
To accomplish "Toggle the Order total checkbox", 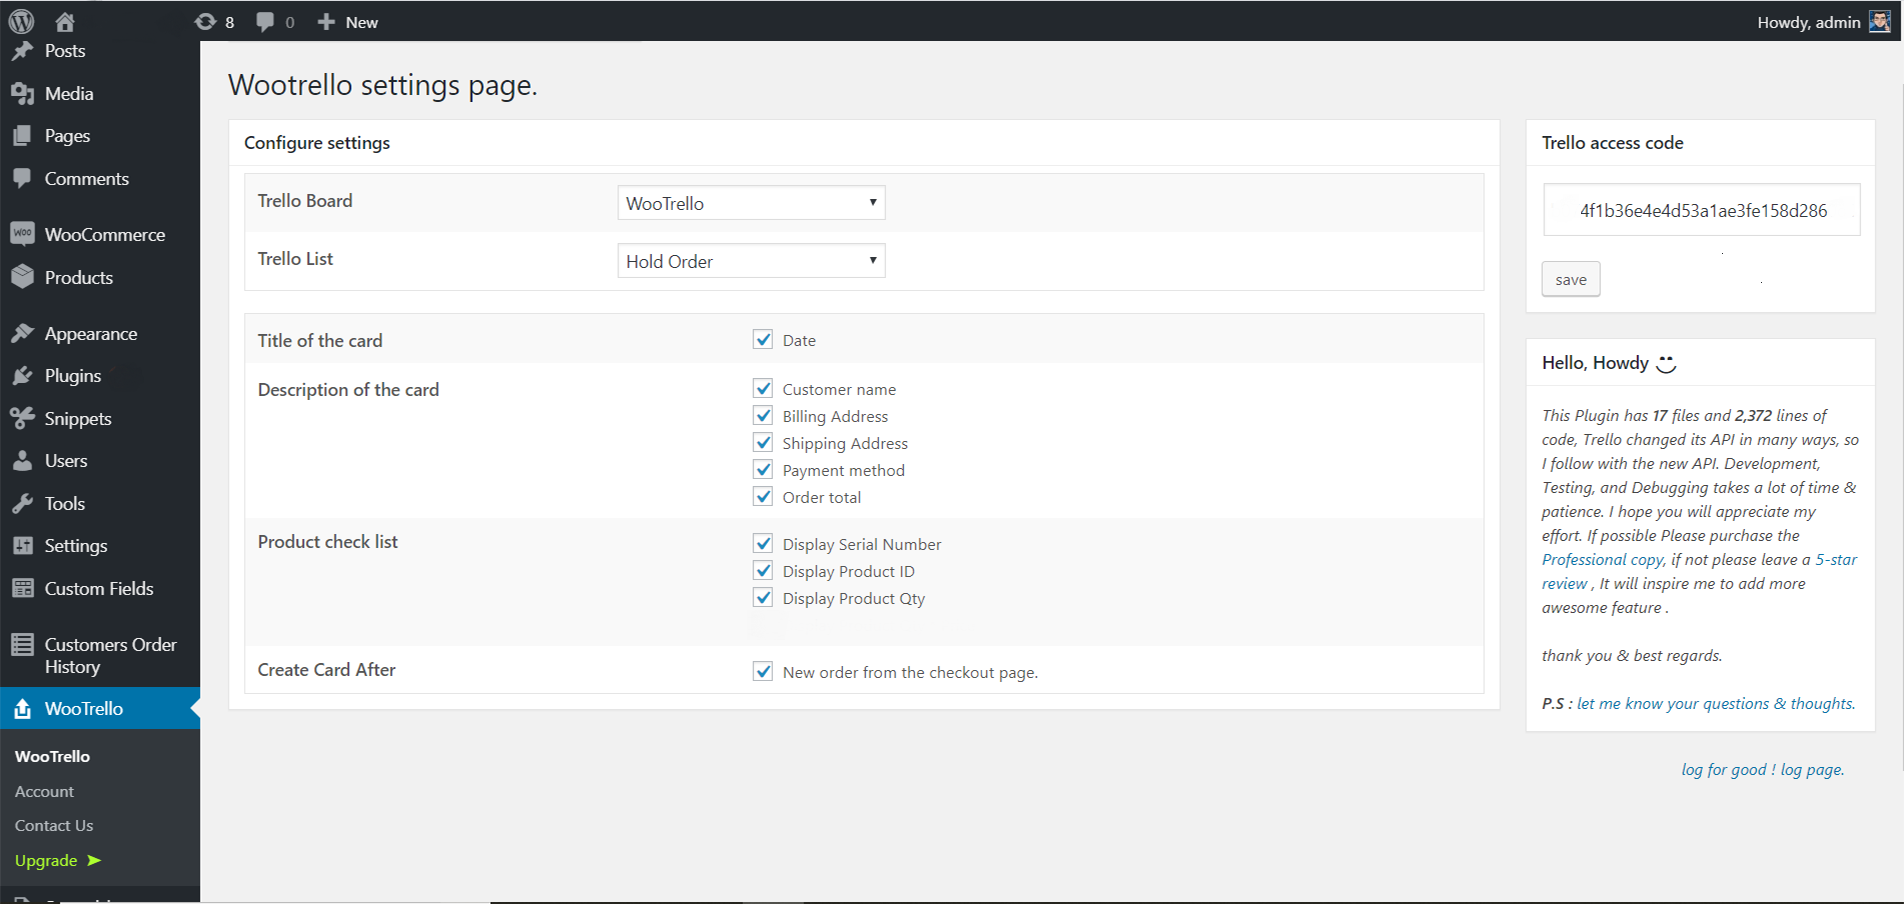I will coord(763,496).
